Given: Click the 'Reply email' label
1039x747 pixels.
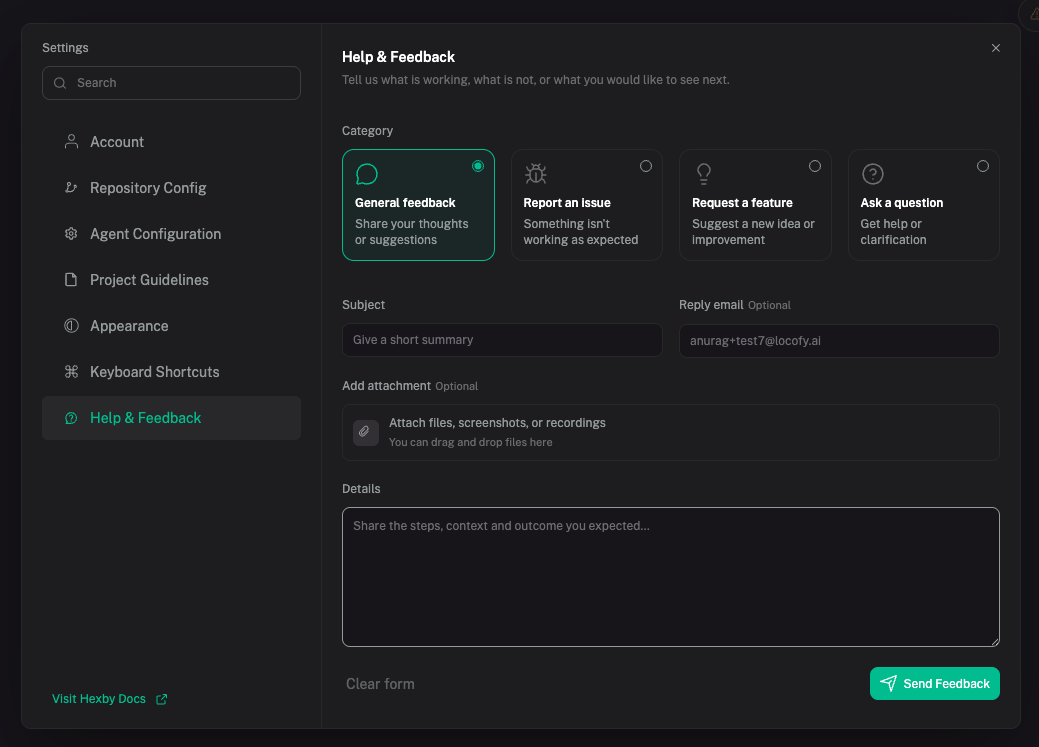Looking at the screenshot, I should (711, 305).
